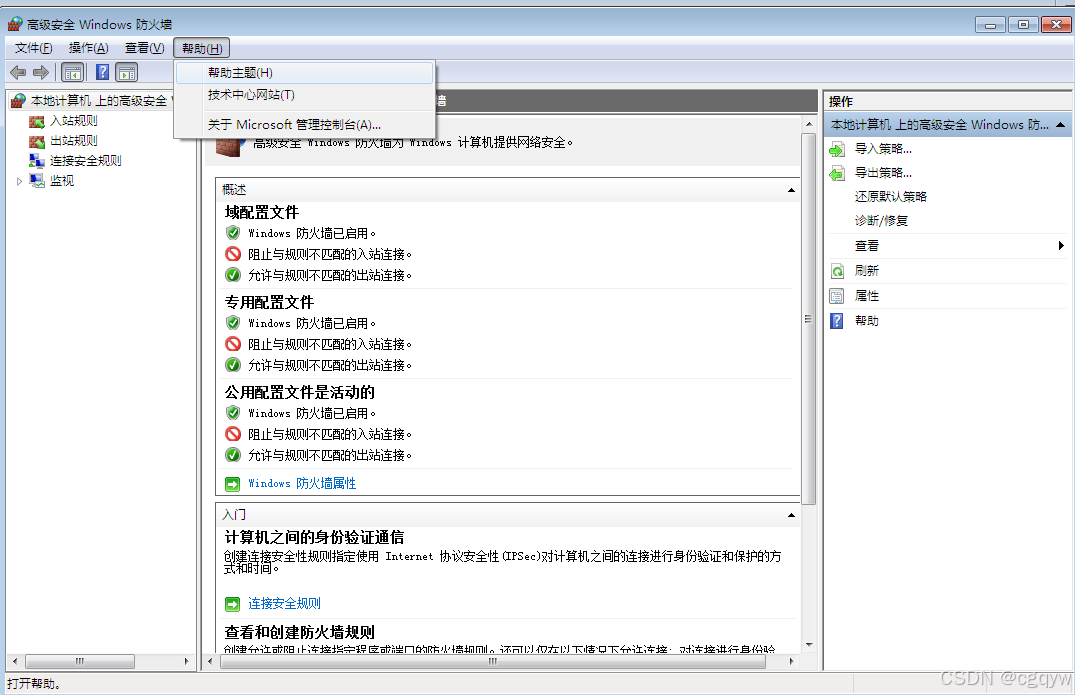The image size is (1075, 695).
Task: Click the 域配置文件 heading
Action: 262,212
